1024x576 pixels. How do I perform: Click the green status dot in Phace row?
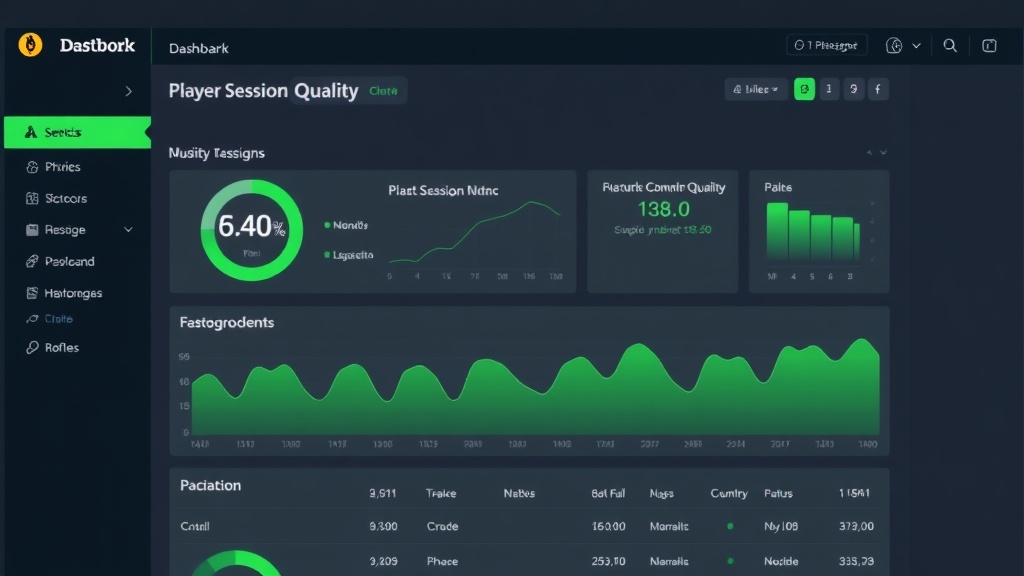pos(730,561)
